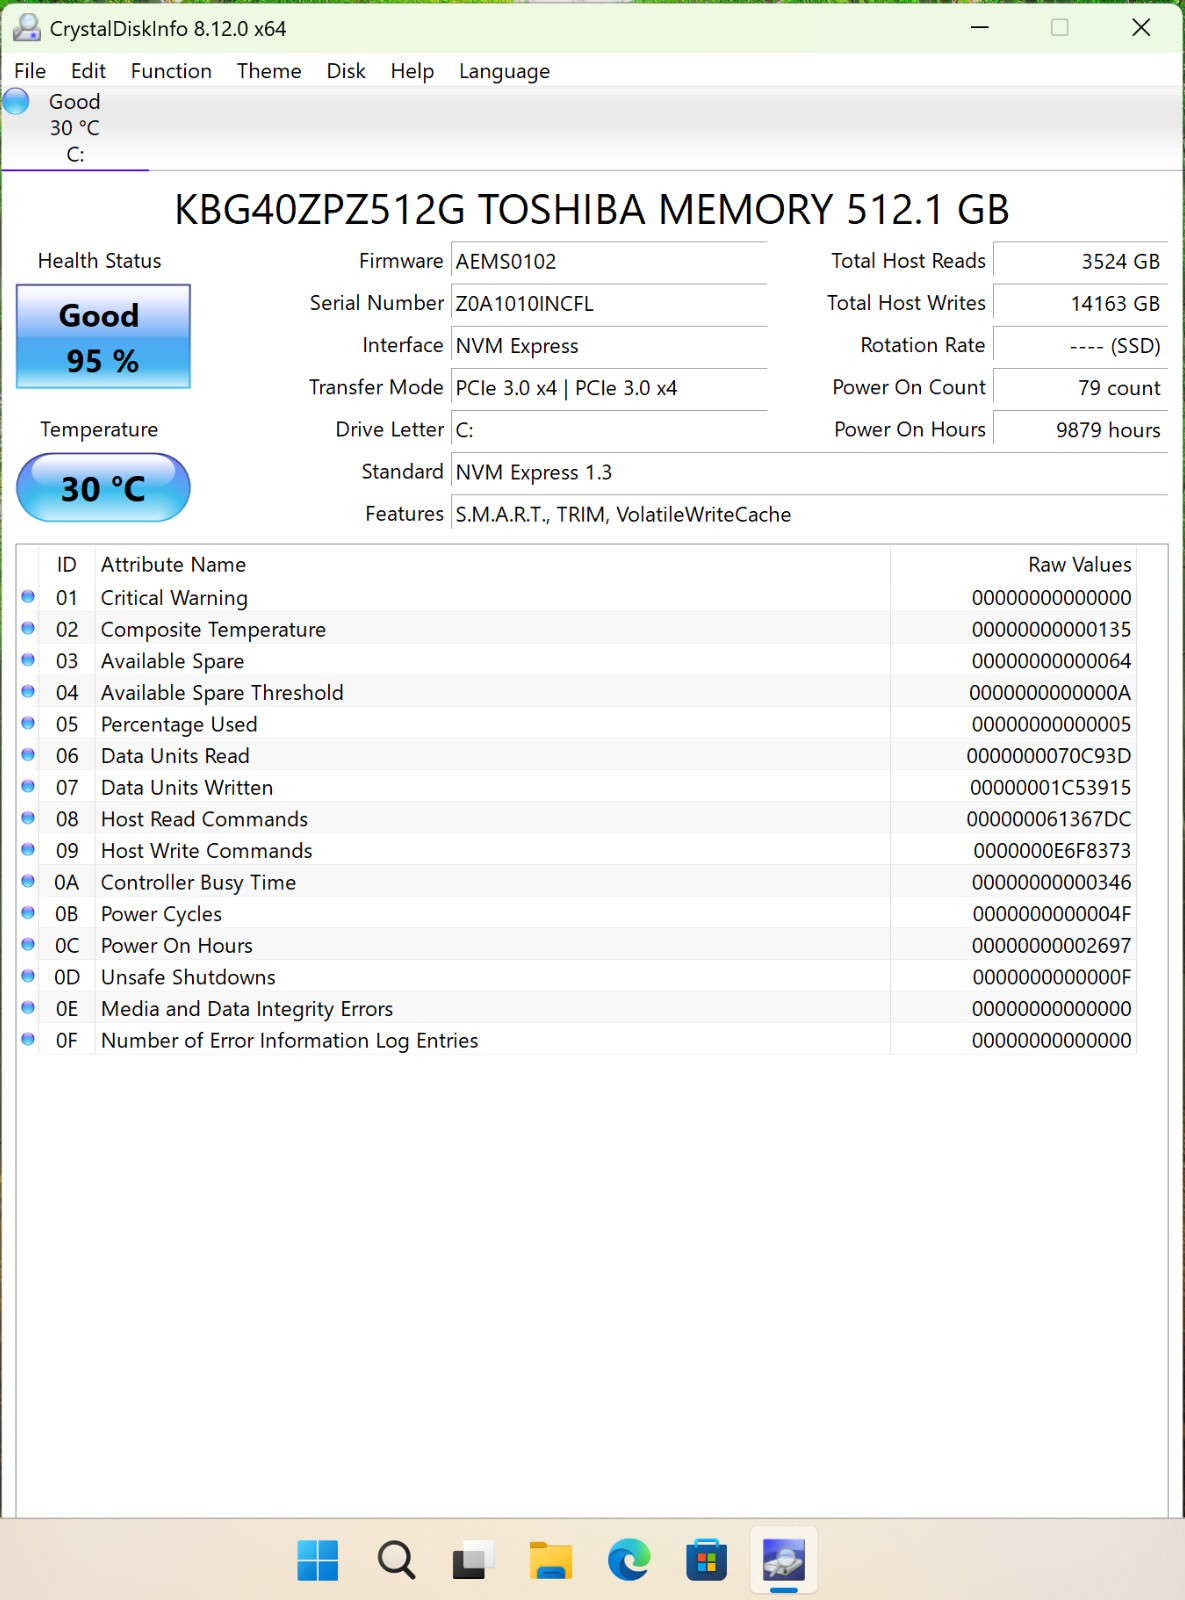Open the Language menu
Screen dimensions: 1185x1600
tap(504, 71)
